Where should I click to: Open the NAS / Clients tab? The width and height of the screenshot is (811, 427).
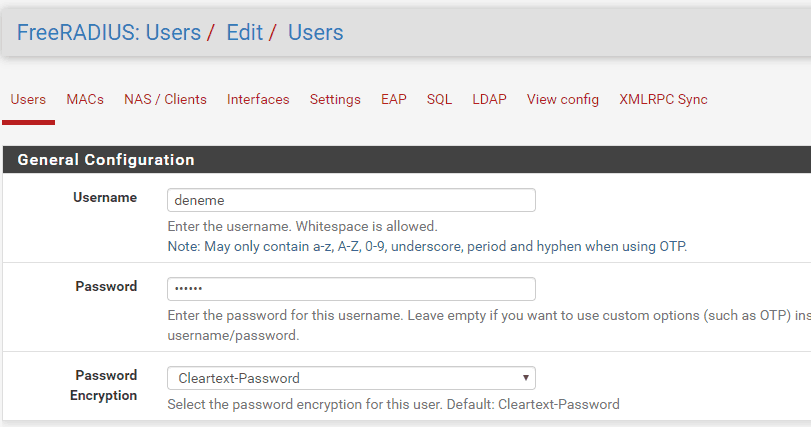coord(165,100)
